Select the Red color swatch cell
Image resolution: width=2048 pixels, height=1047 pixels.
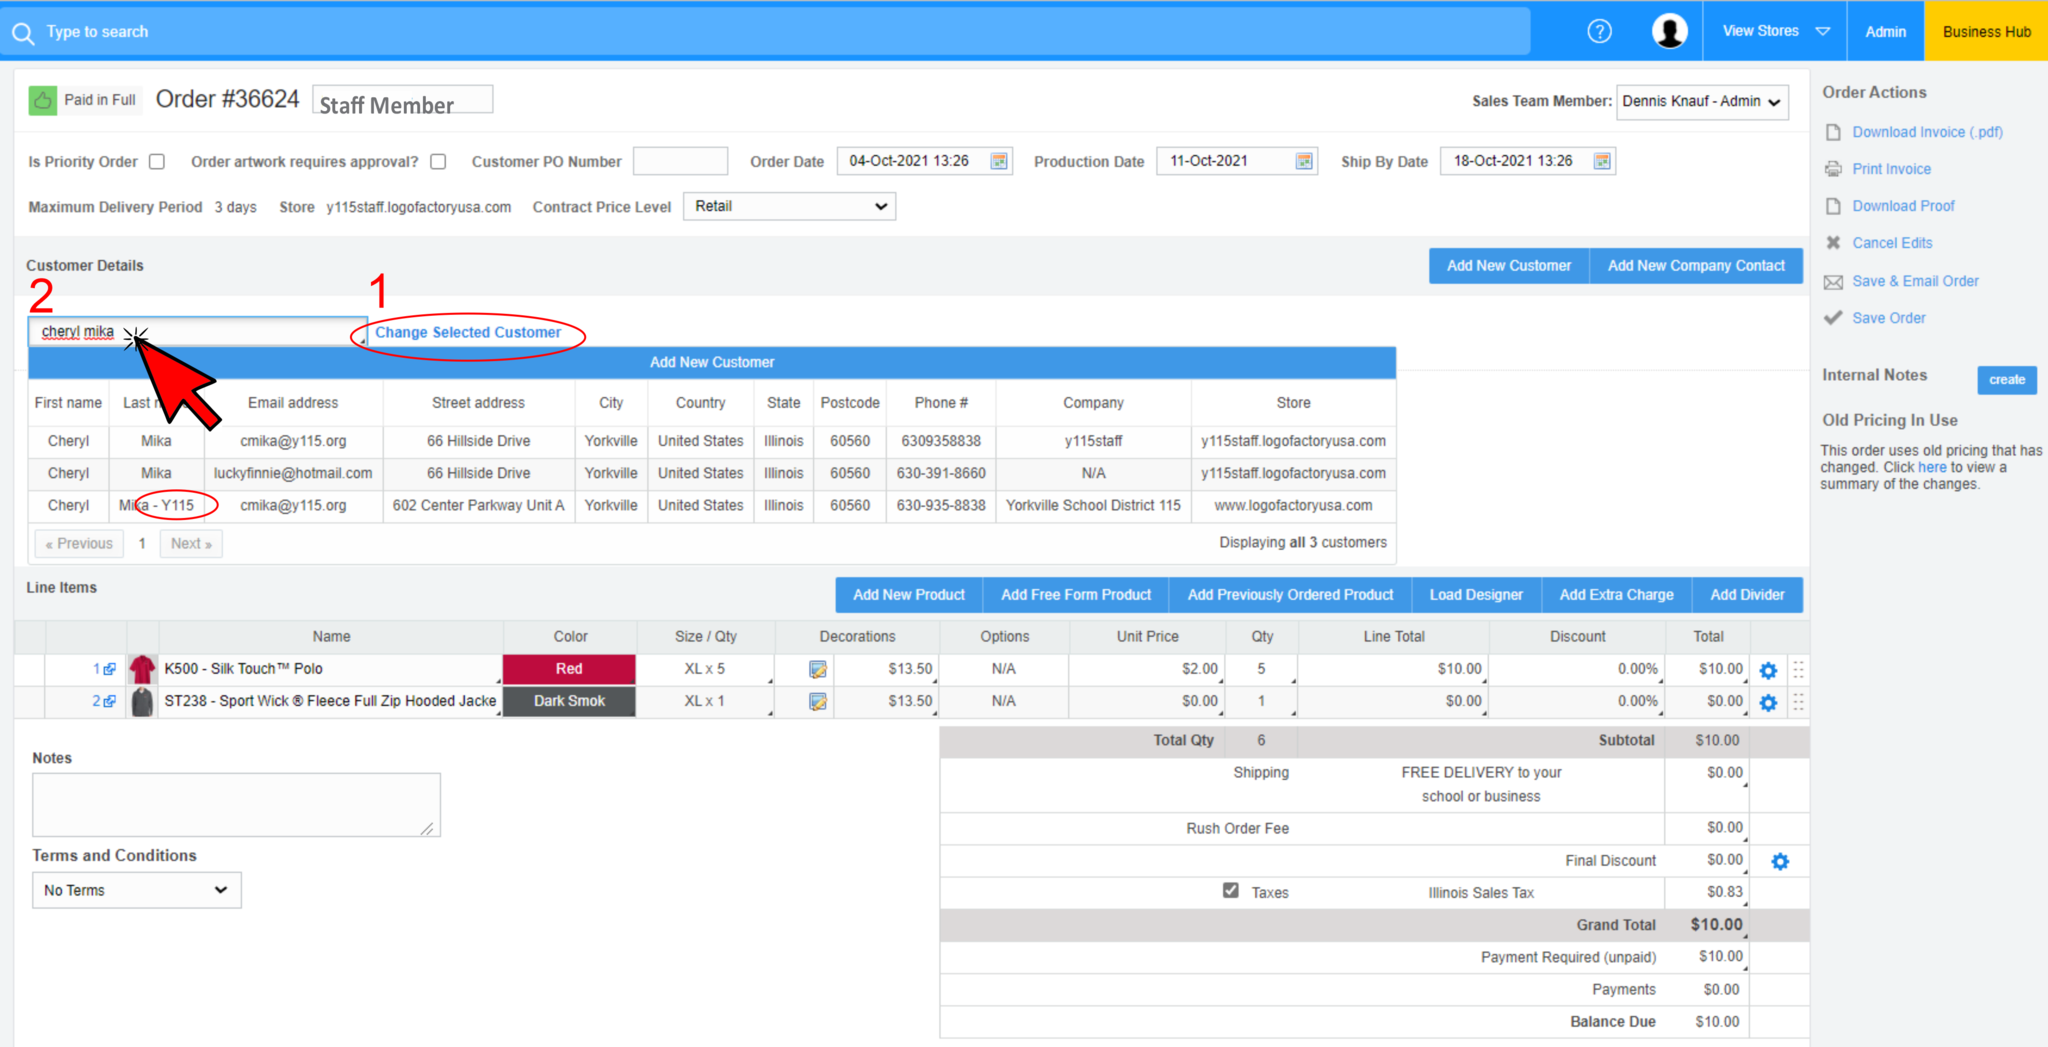[569, 669]
